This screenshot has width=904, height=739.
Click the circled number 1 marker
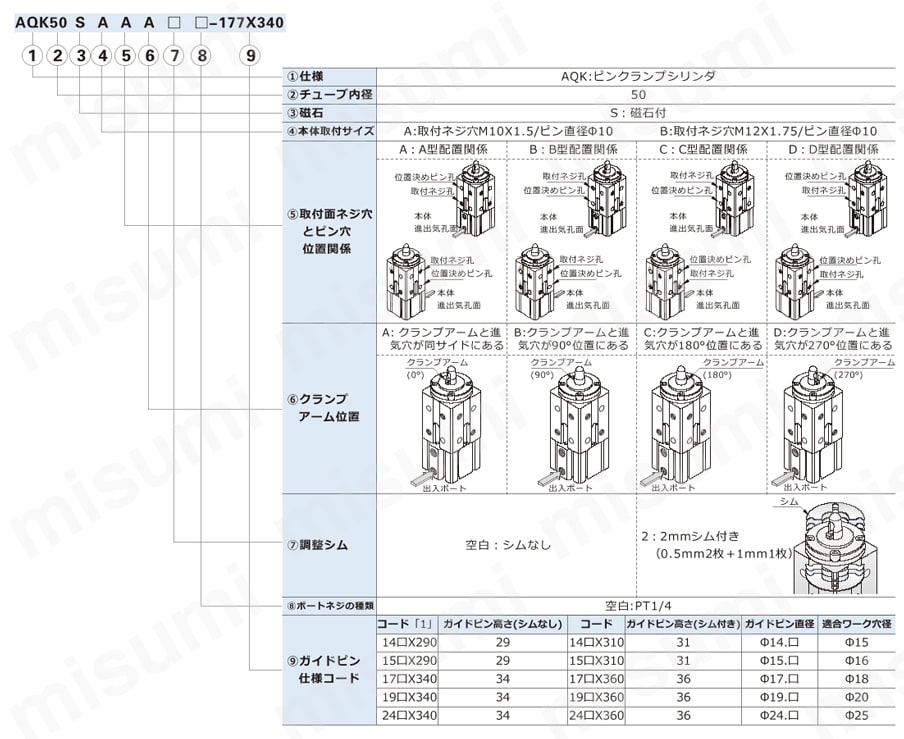click(x=32, y=56)
